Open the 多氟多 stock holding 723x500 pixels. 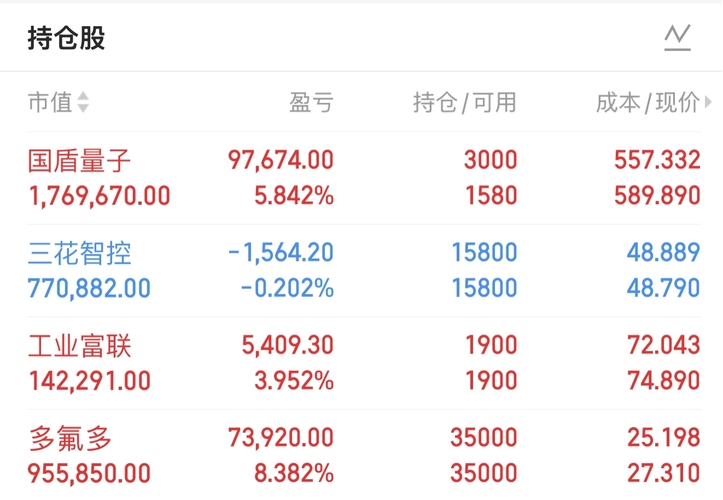coord(70,438)
